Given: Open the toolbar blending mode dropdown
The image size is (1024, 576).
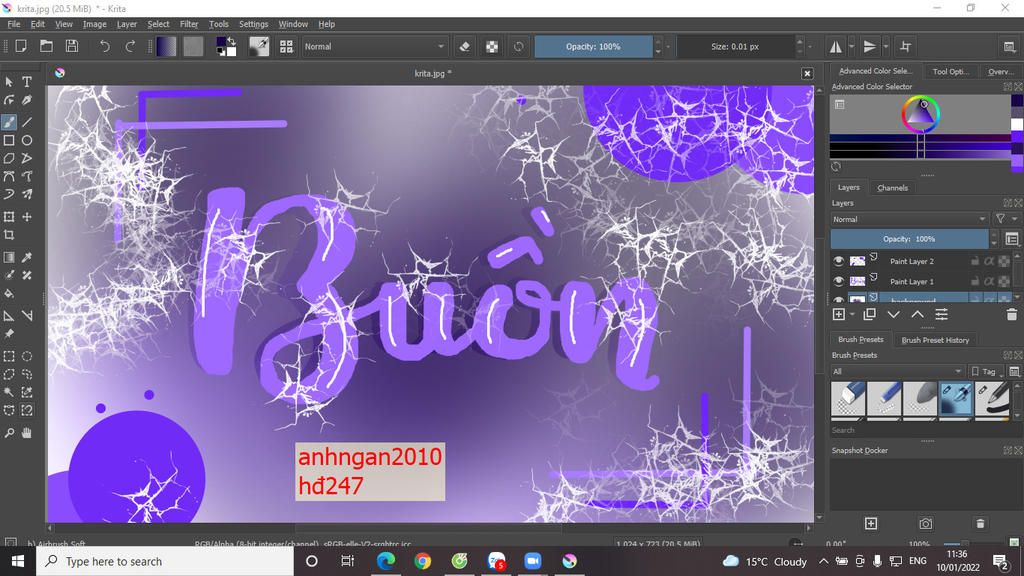Looking at the screenshot, I should tap(374, 46).
